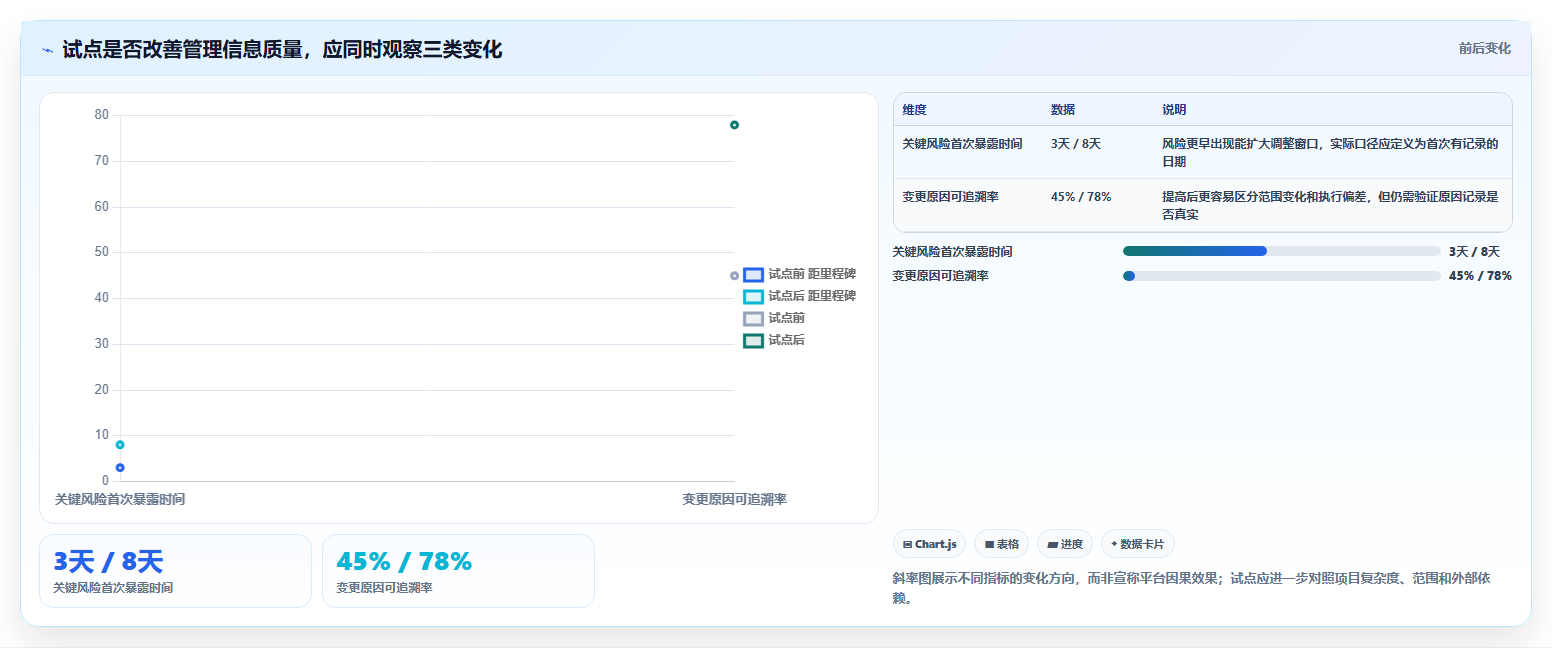Click the 变更原因可追溯率 table cell
This screenshot has width=1552, height=648.
tap(950, 196)
